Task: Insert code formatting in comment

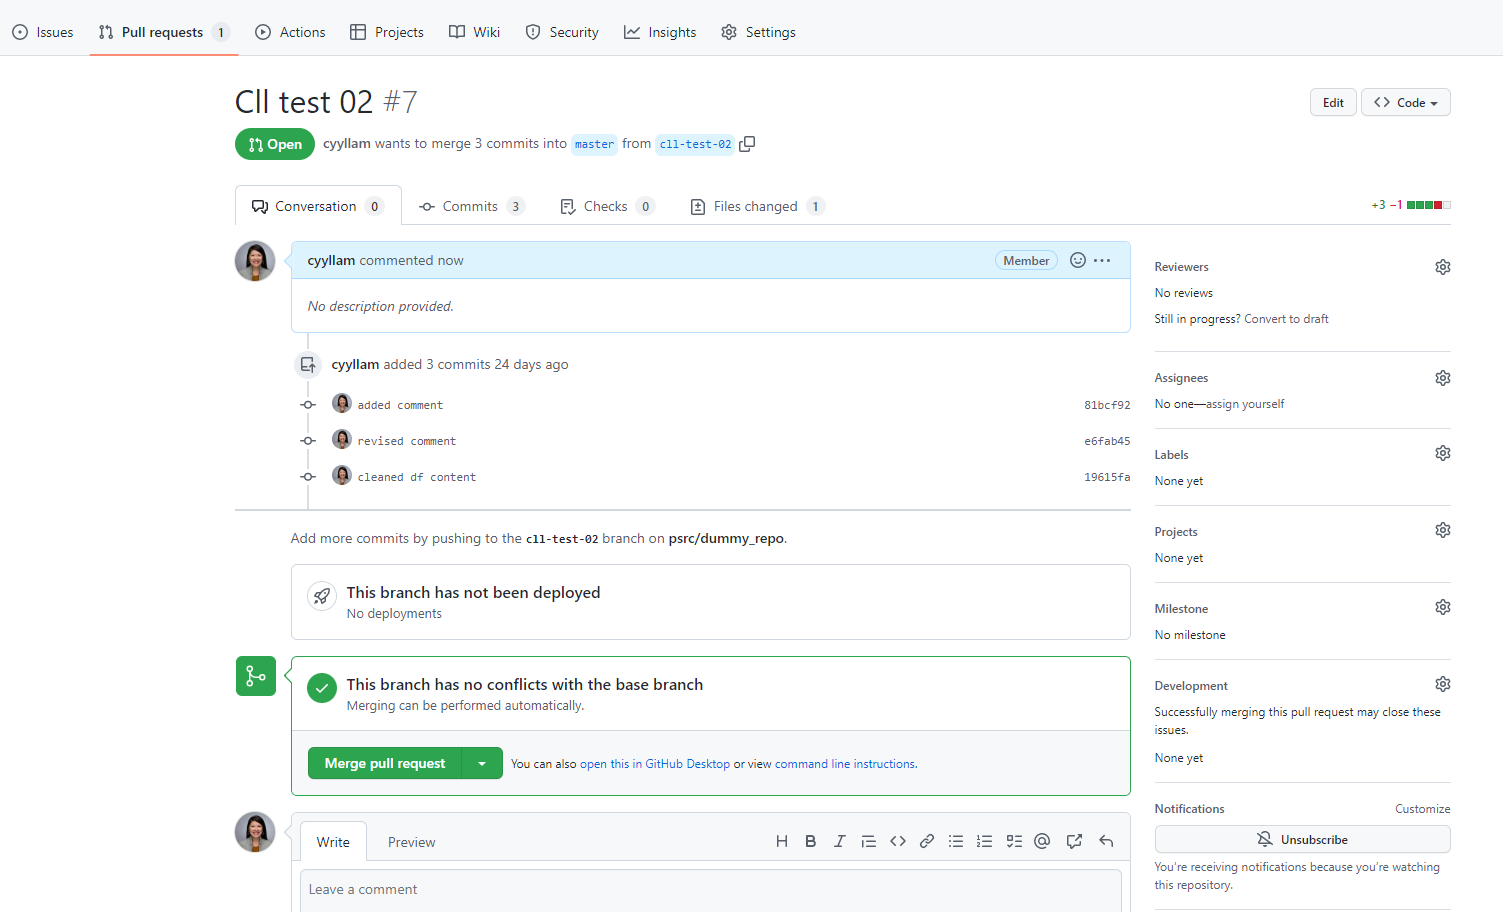Action: [898, 841]
